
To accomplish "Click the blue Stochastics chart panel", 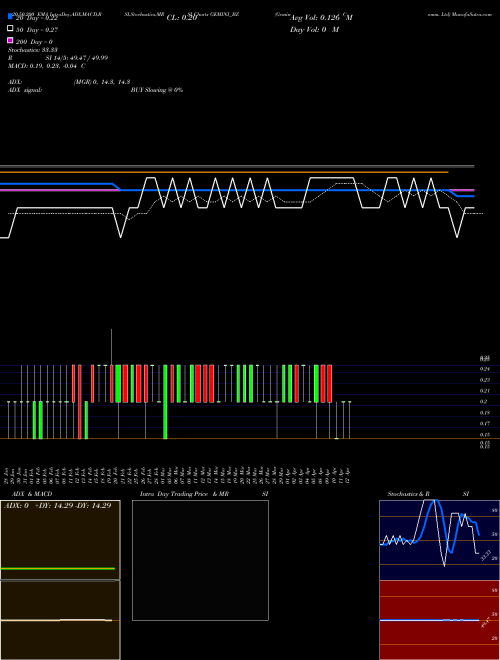I will coord(439,540).
